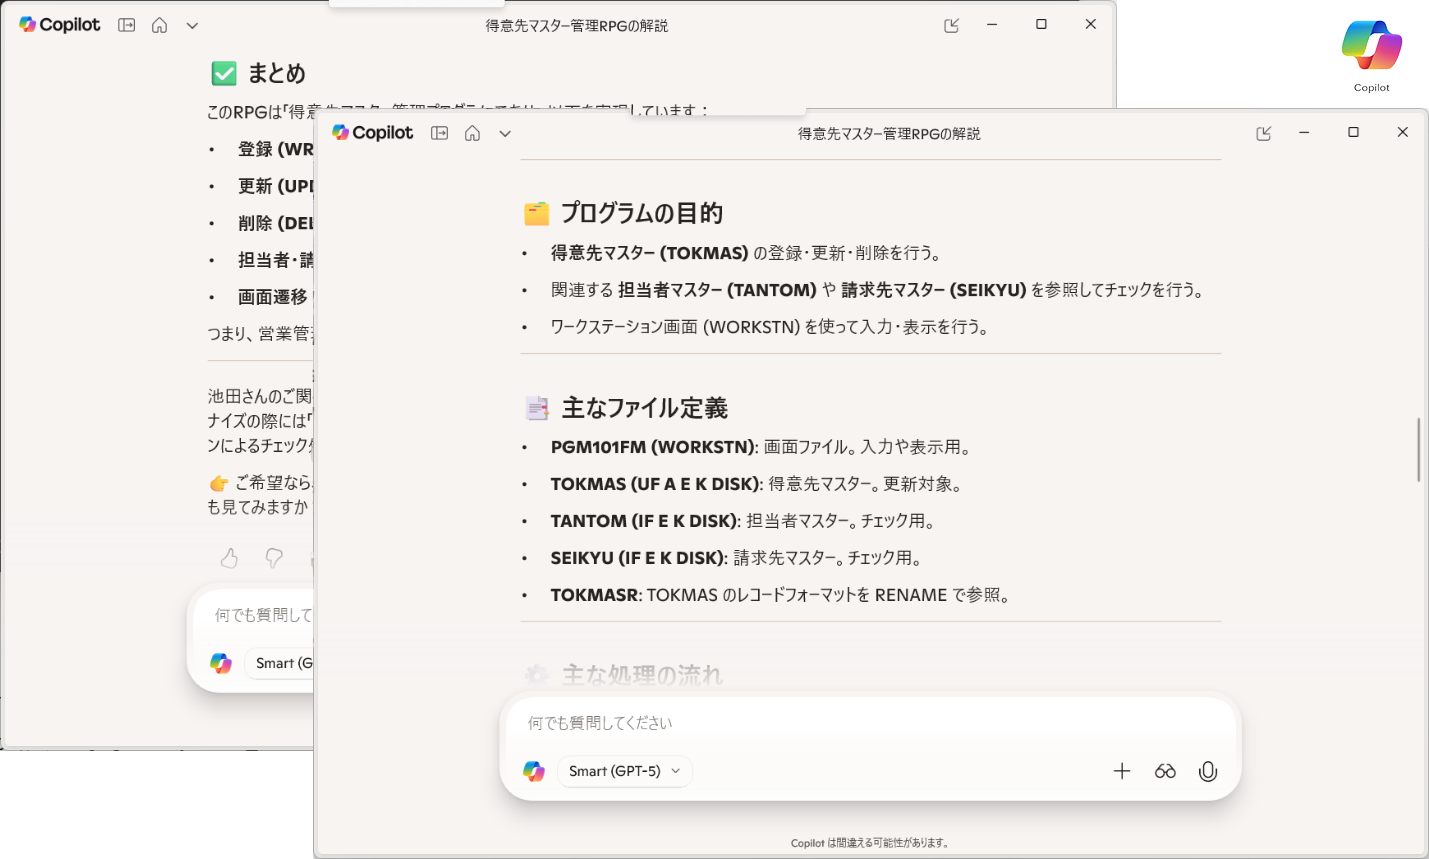Click the Copilot logo in the back window
Screen dimensions: 1429x859
click(x=60, y=25)
